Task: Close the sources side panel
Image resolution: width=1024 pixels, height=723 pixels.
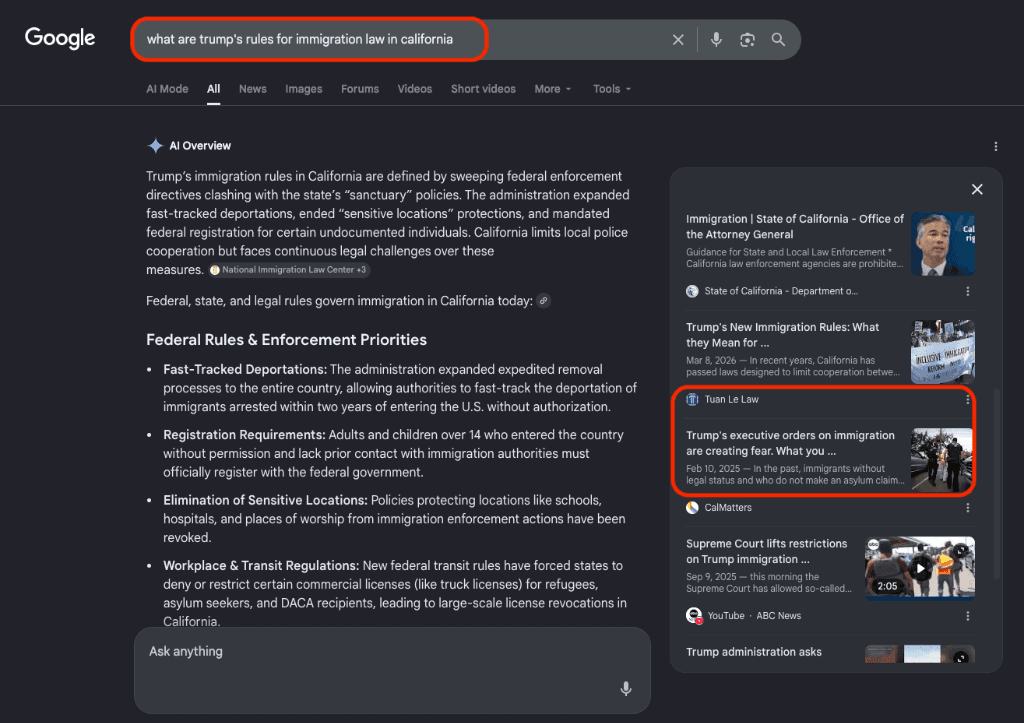Action: click(977, 189)
